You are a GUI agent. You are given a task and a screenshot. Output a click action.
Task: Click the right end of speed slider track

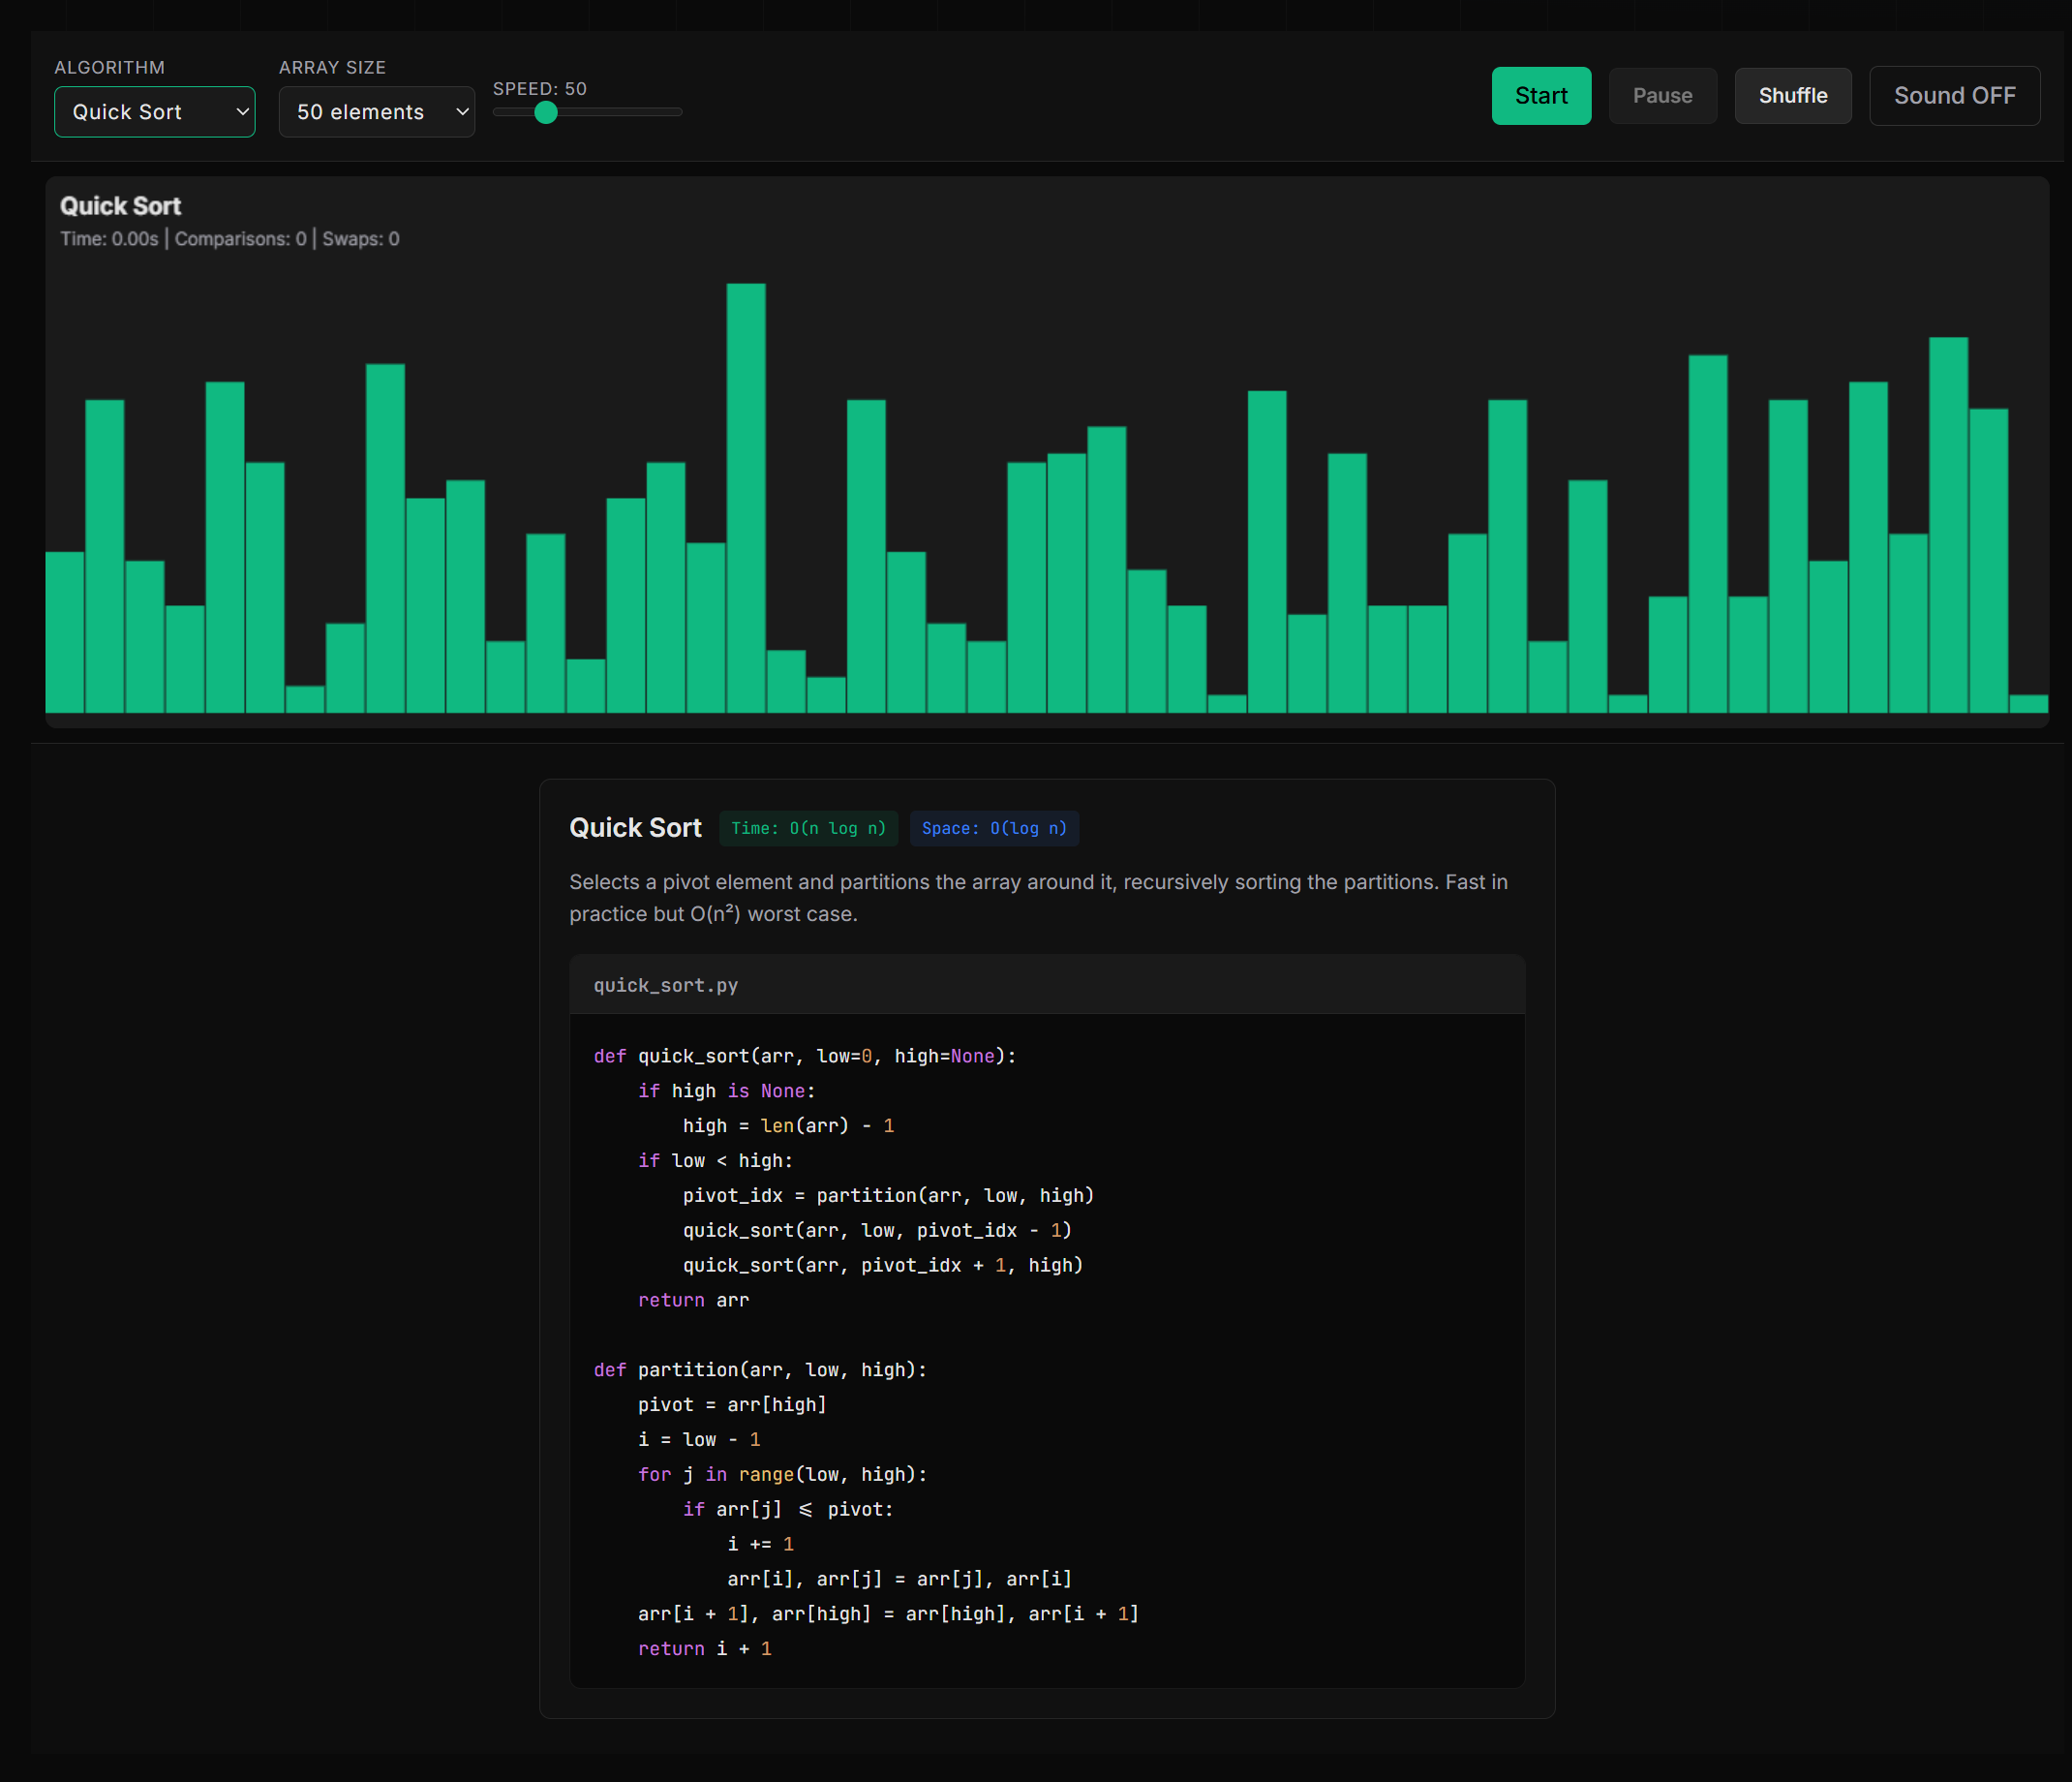coord(678,112)
